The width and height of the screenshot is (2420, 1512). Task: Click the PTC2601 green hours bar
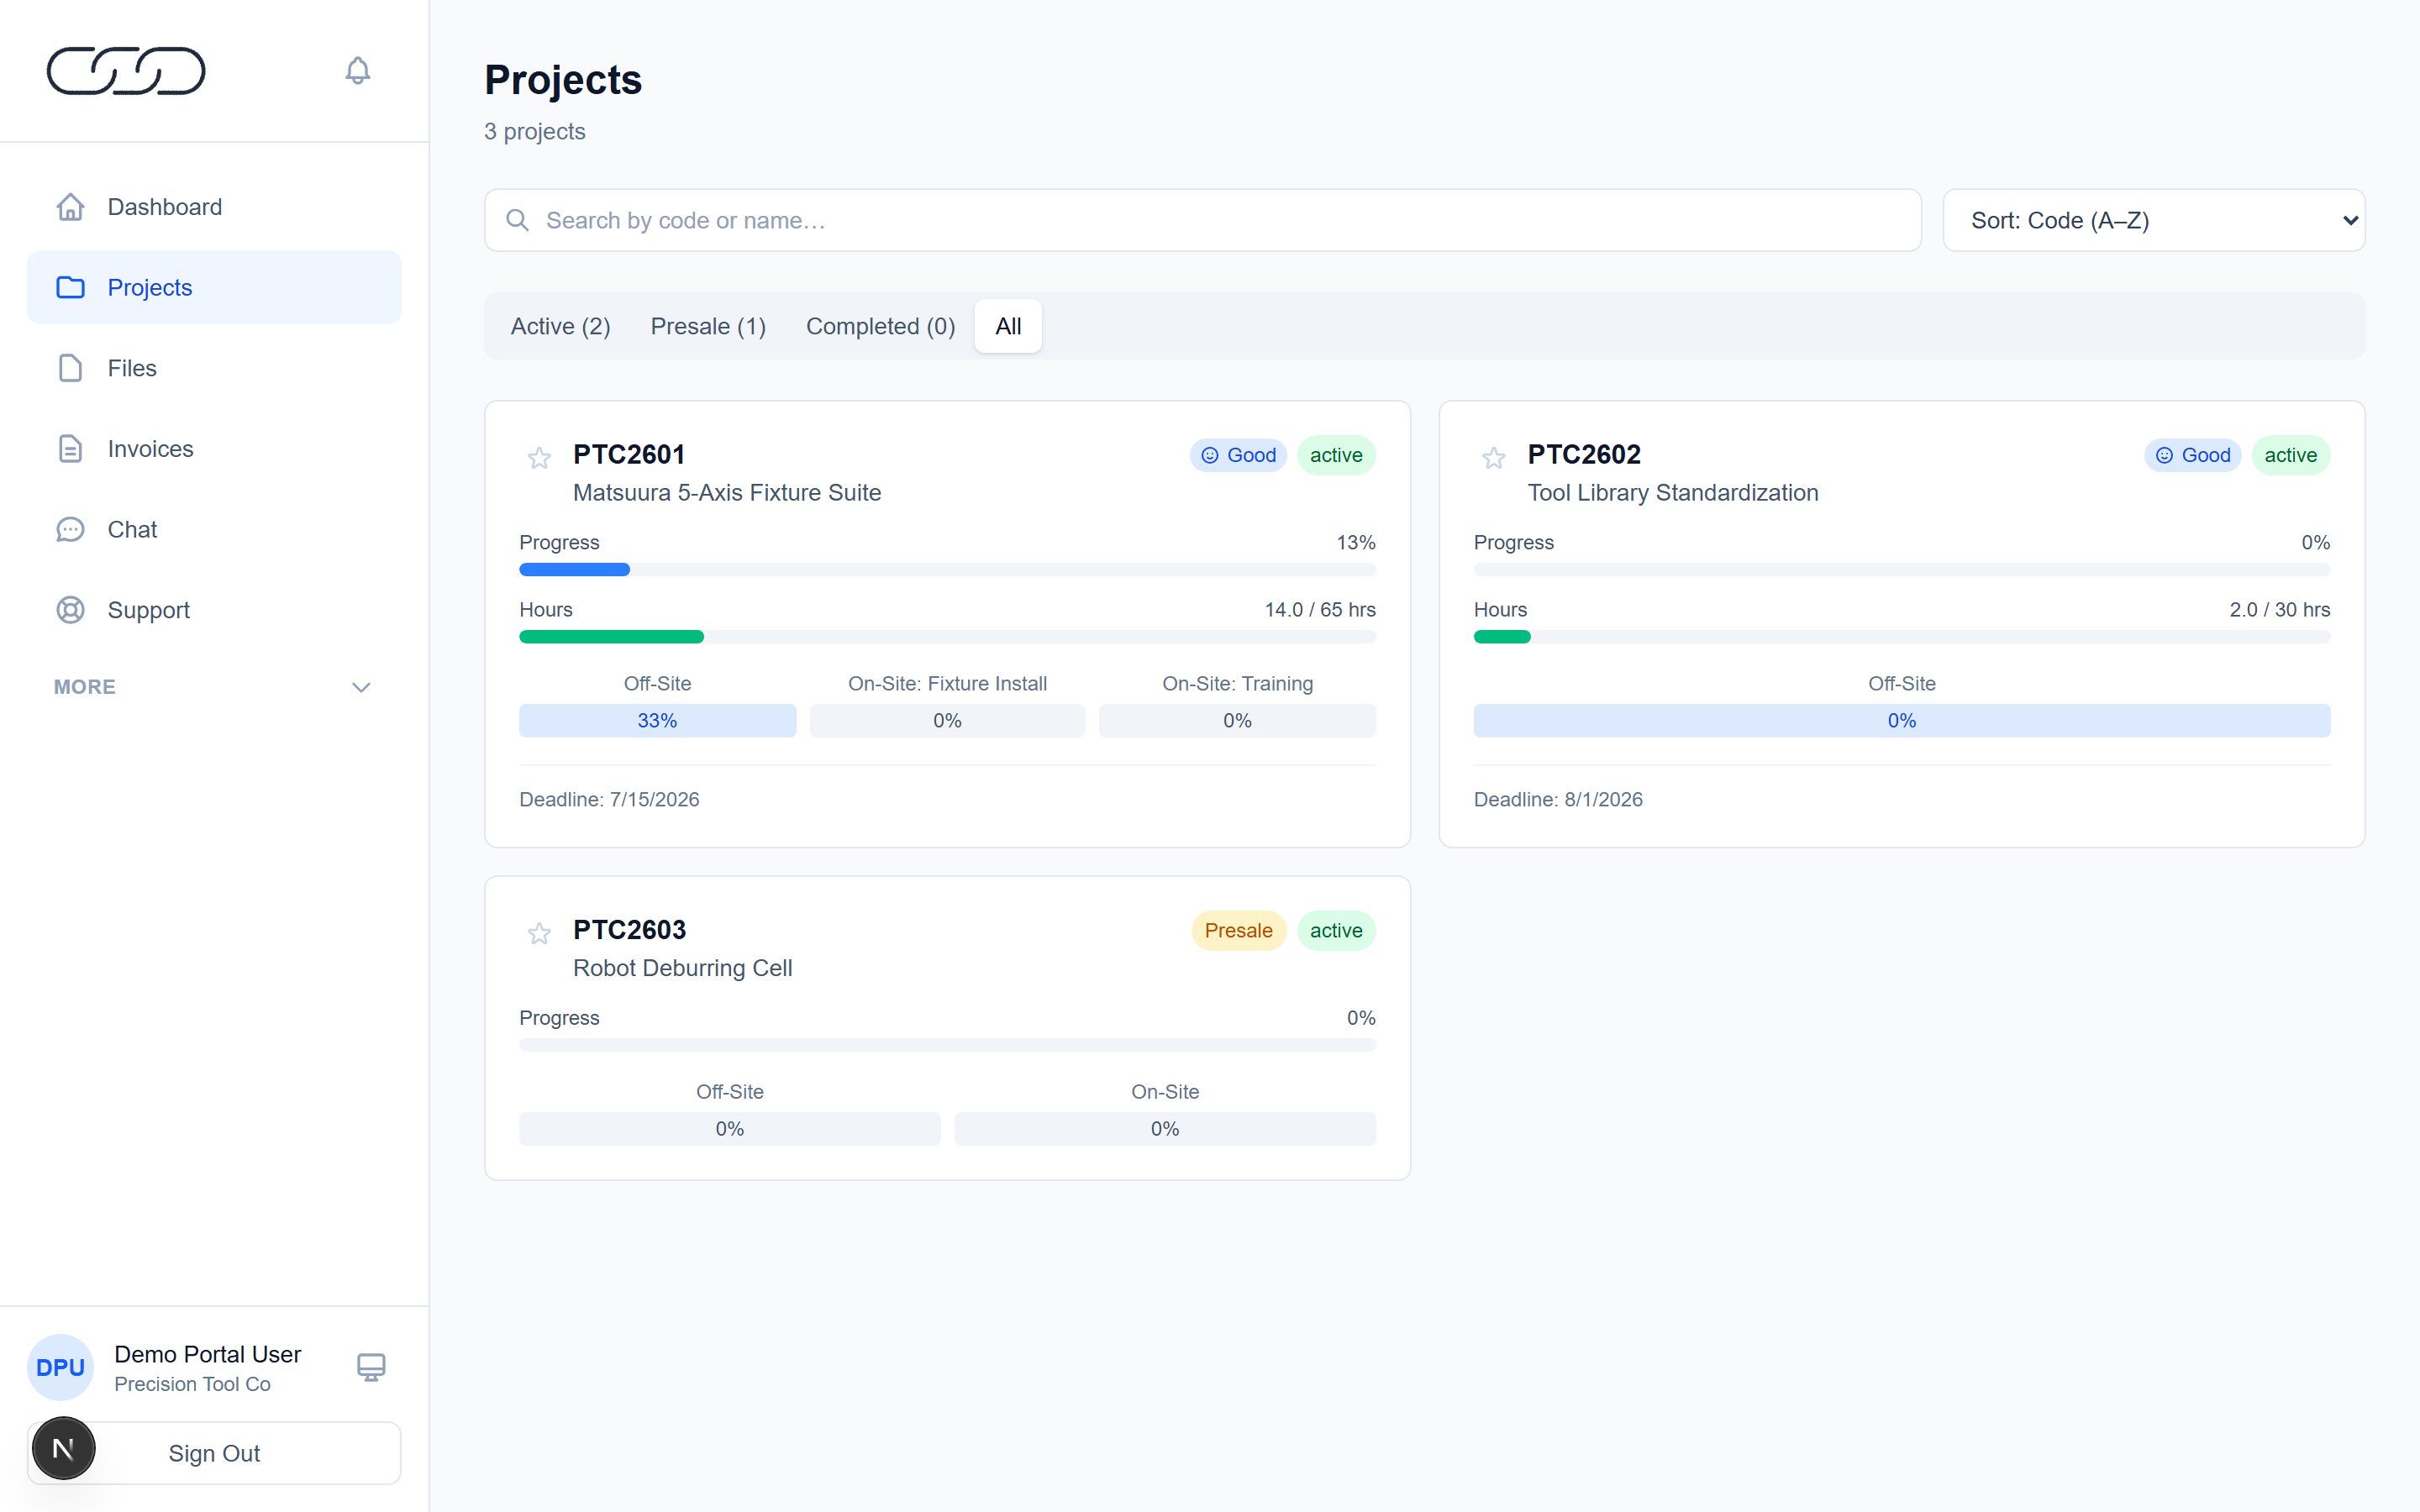tap(611, 637)
